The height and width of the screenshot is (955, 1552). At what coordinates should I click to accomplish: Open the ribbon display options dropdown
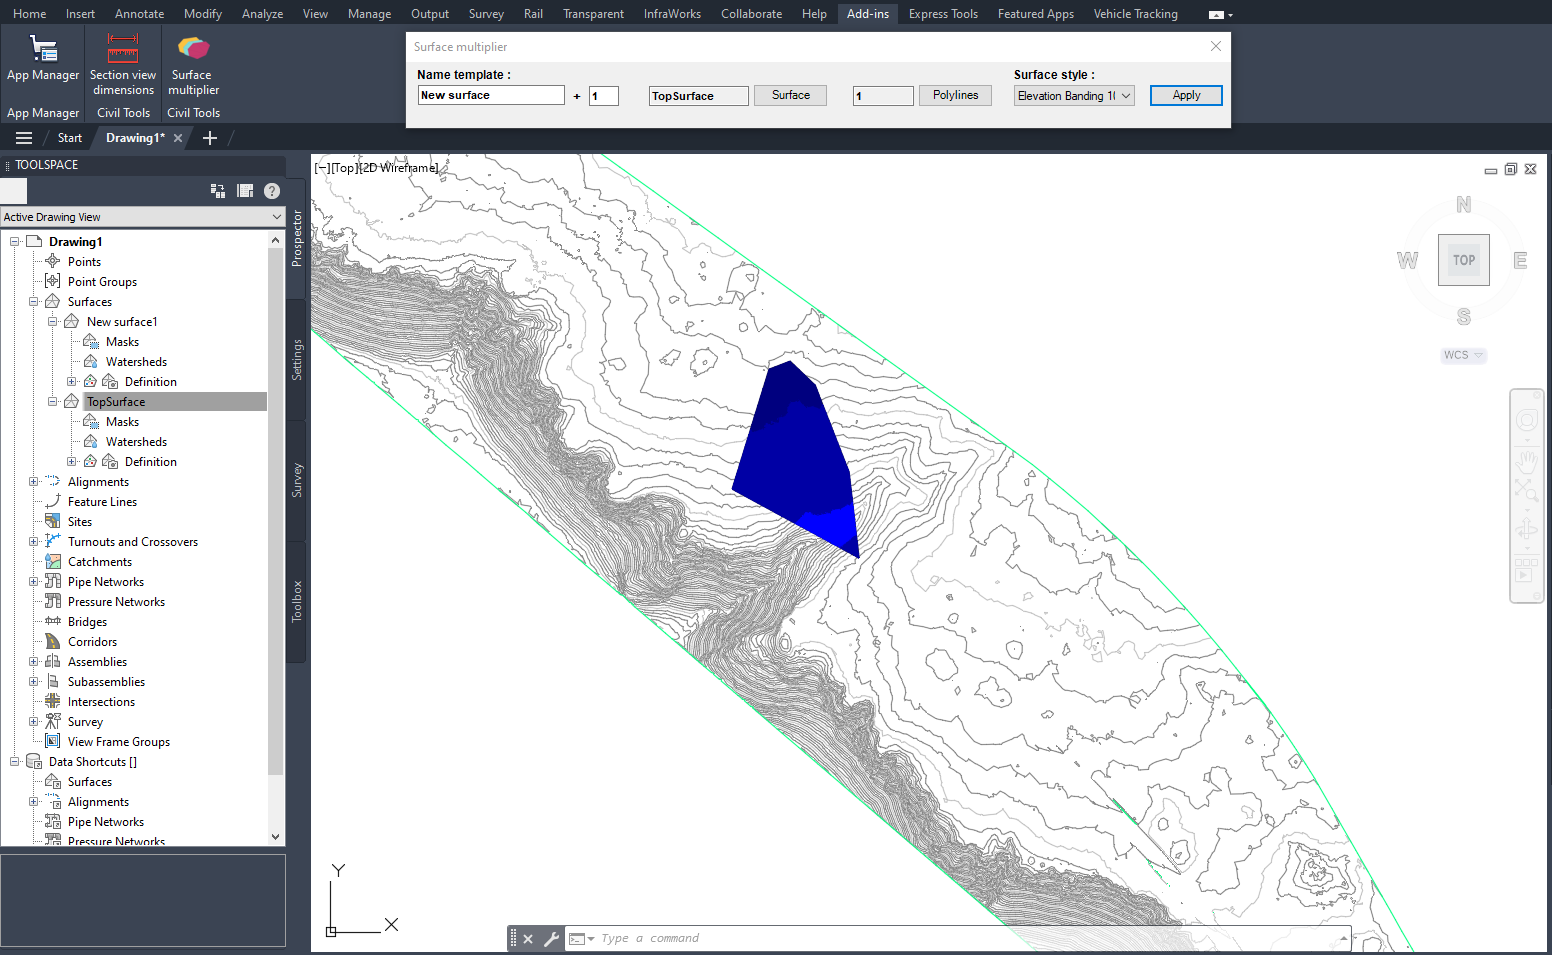point(1221,15)
